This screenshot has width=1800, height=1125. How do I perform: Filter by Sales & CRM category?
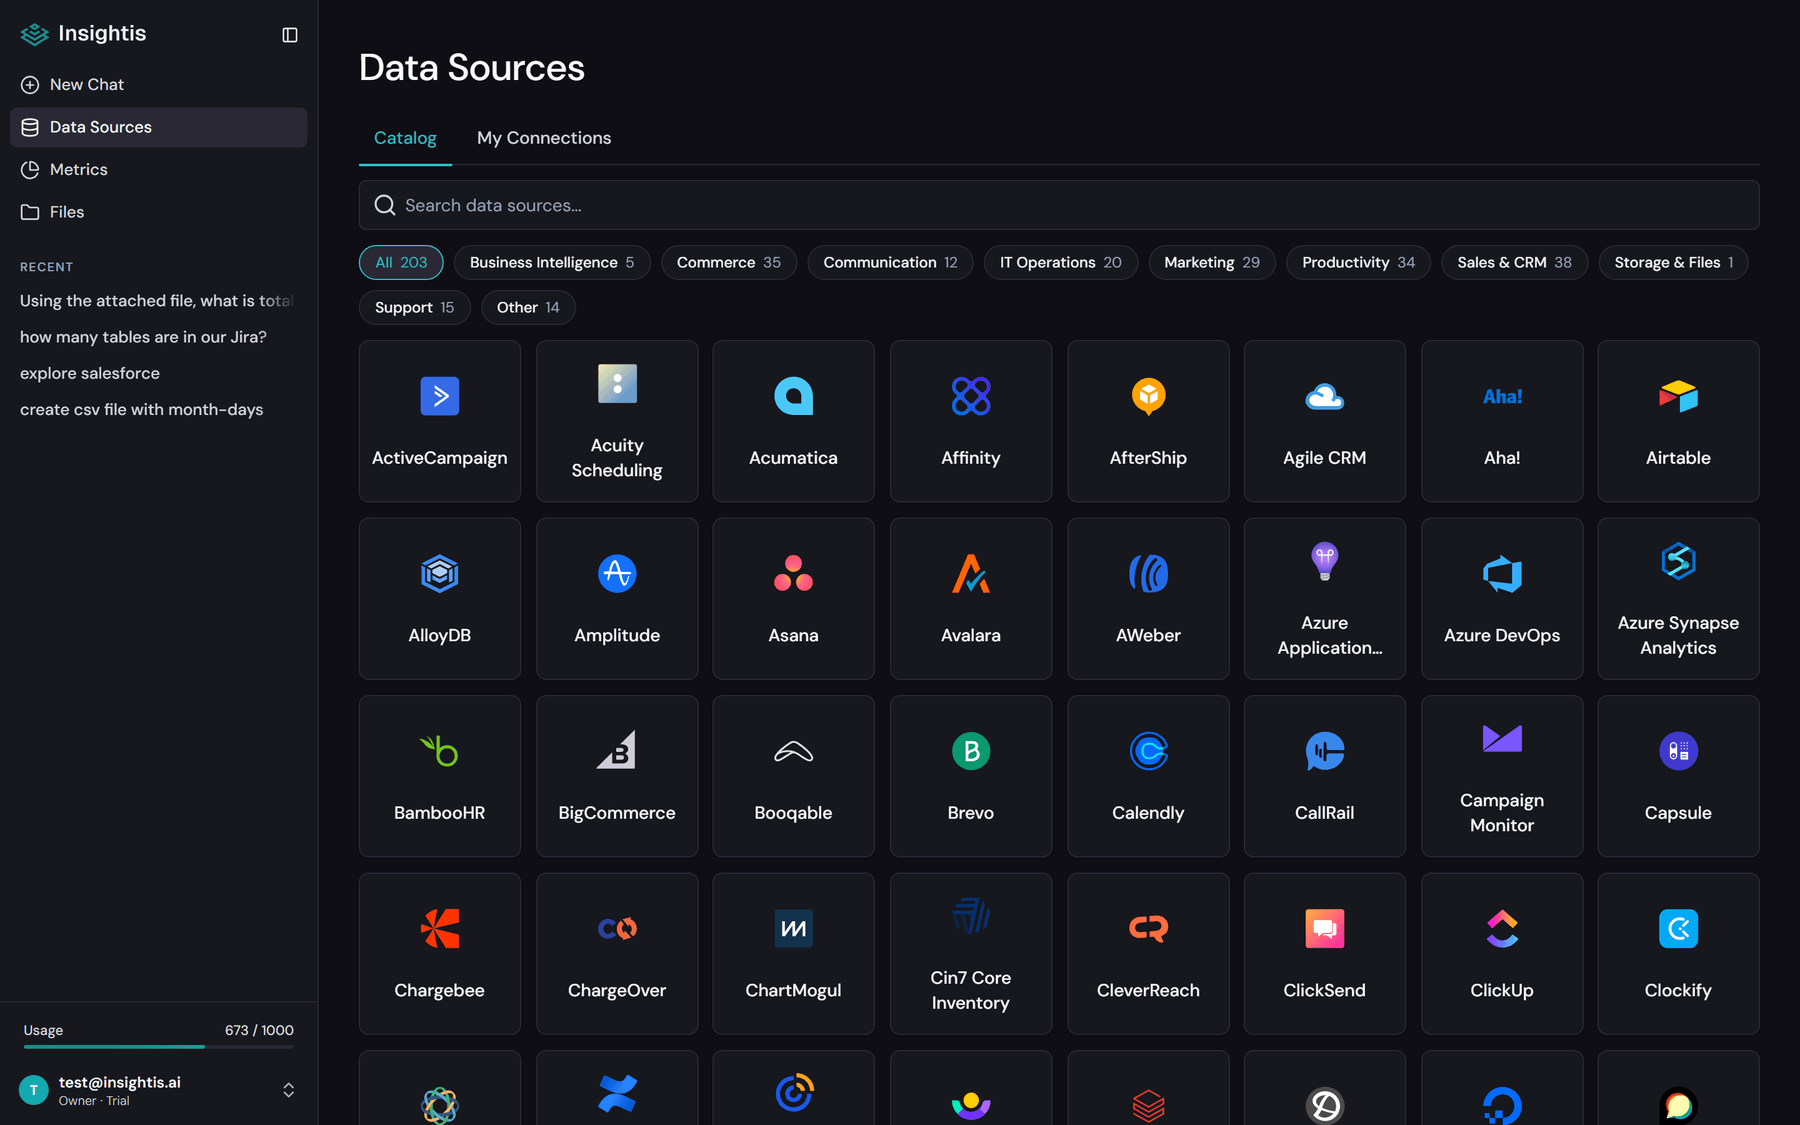tap(1514, 262)
